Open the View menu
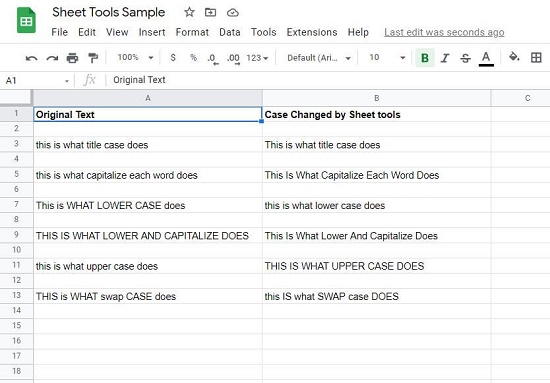 click(x=117, y=32)
